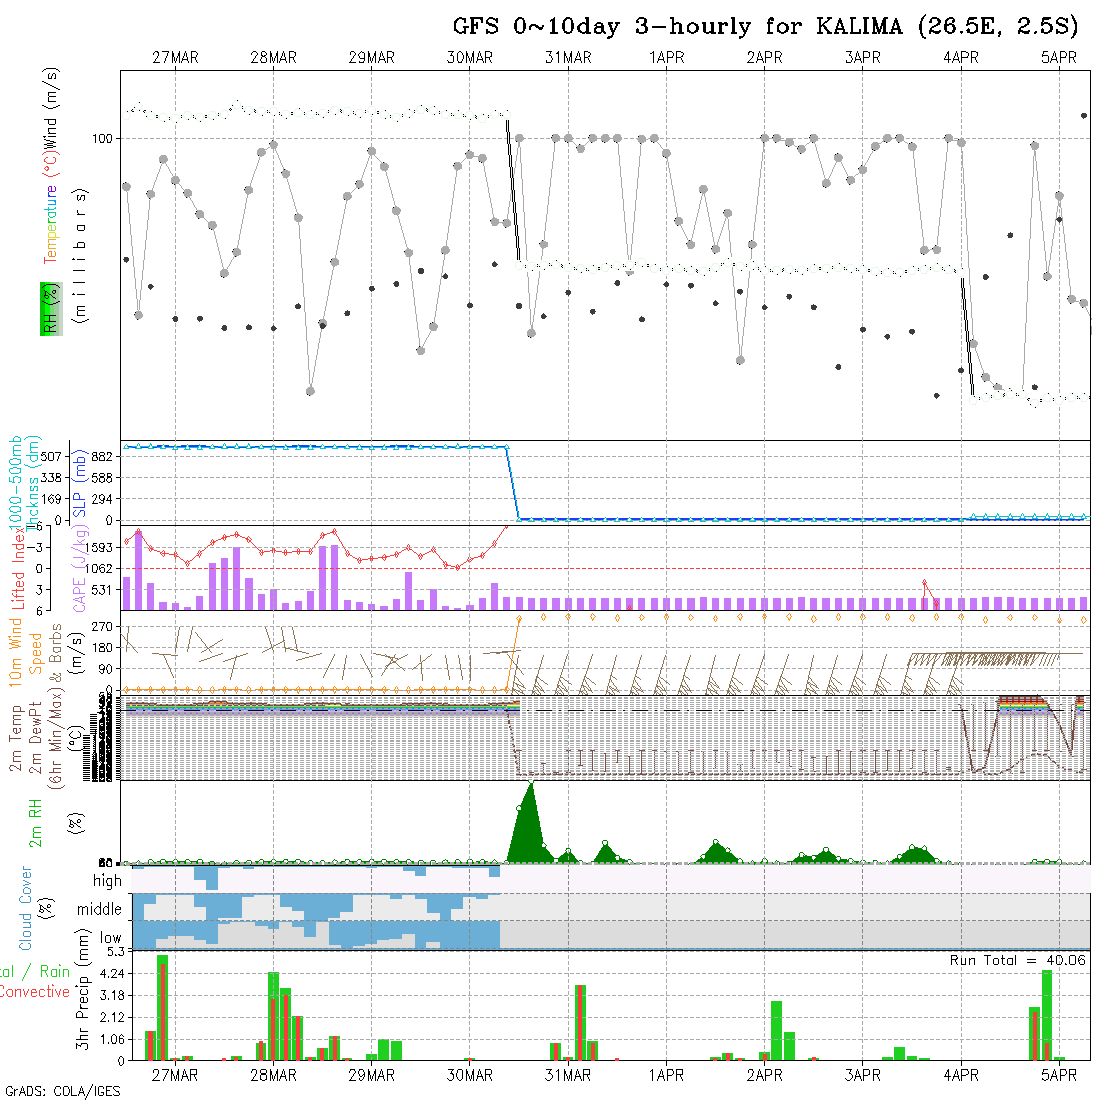Viewport: 1100px width, 1100px height.
Task: Select the 'Wind (m/s)' axis label
Action: tap(51, 108)
